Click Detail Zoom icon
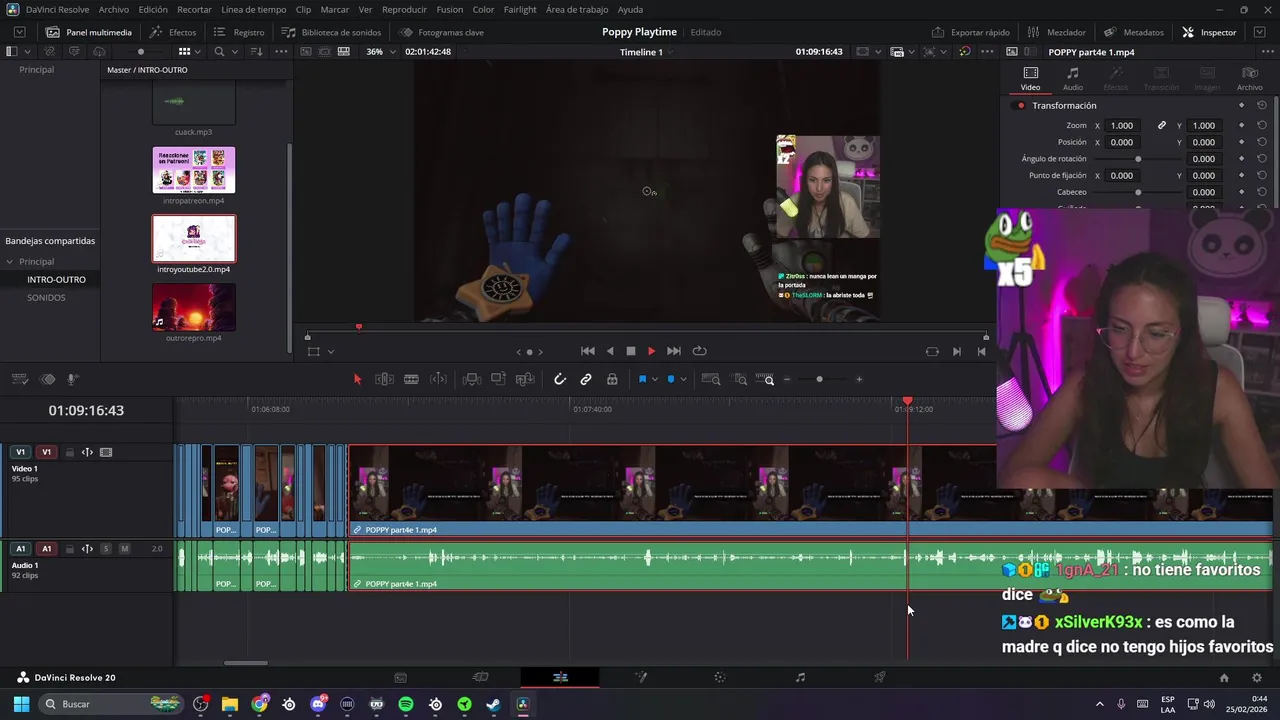 pyautogui.click(x=740, y=379)
